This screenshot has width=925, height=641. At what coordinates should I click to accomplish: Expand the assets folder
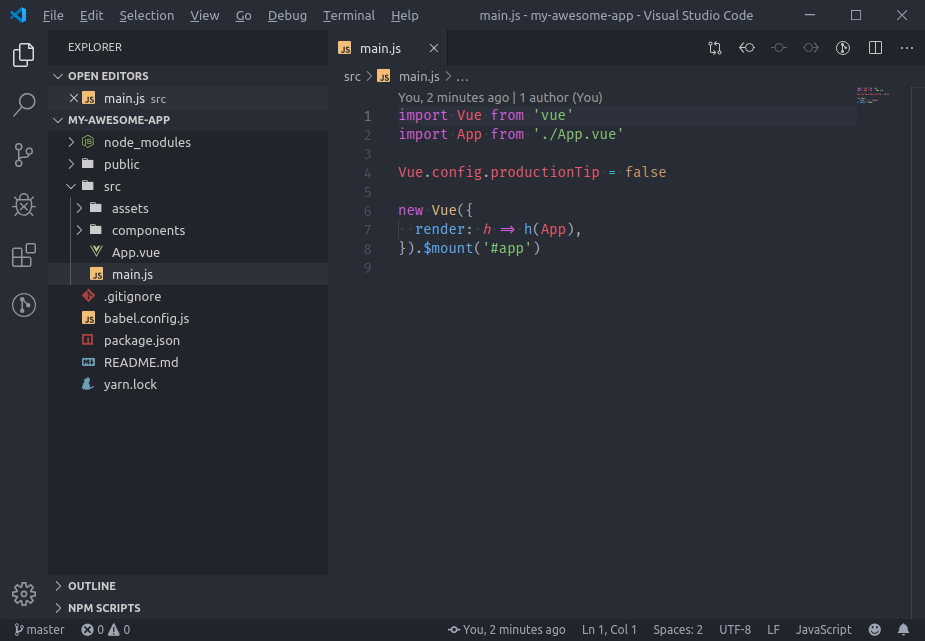[x=188, y=208]
